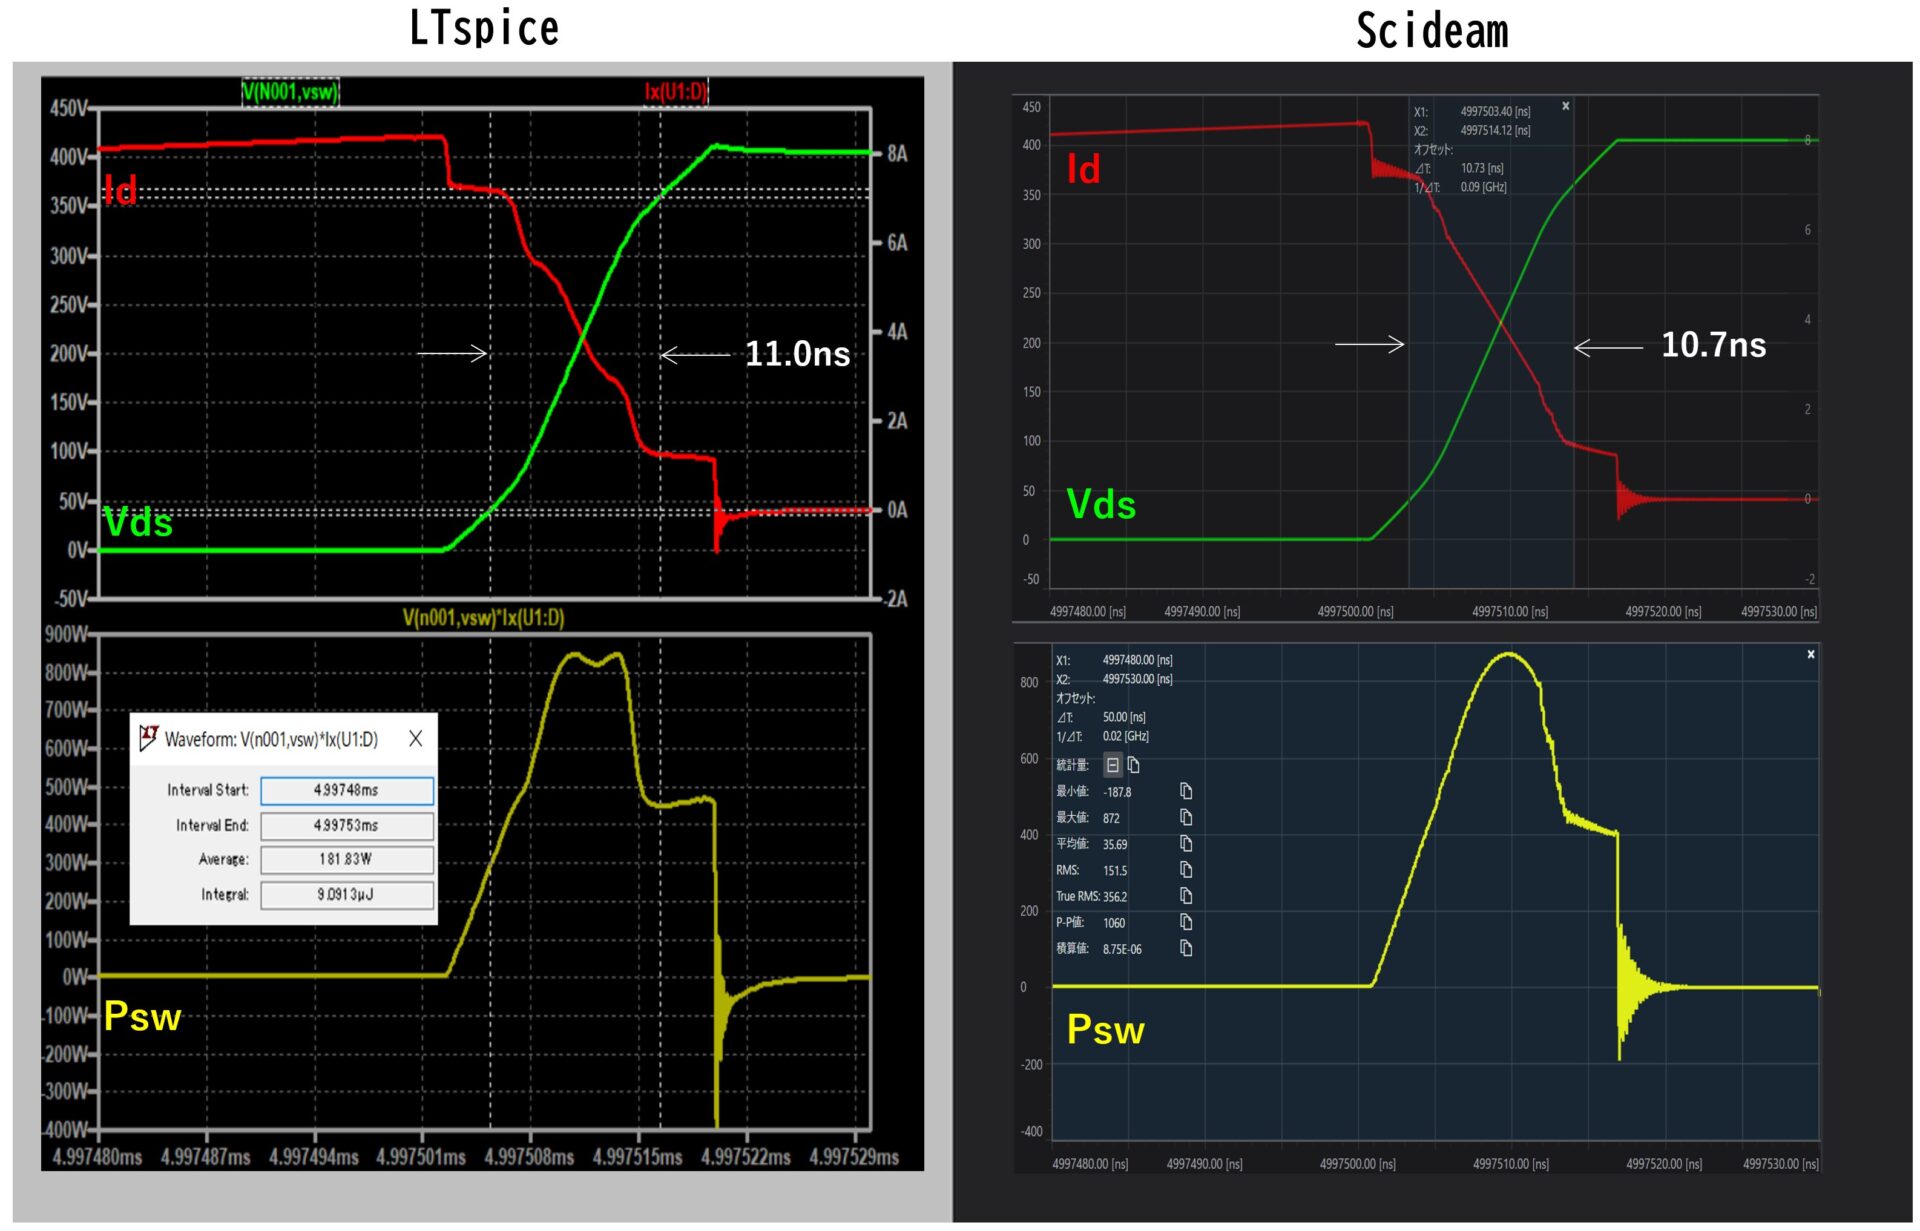Image resolution: width=1920 pixels, height=1231 pixels.
Task: Close the upper Scideam cursor info panel
Action: click(1565, 106)
